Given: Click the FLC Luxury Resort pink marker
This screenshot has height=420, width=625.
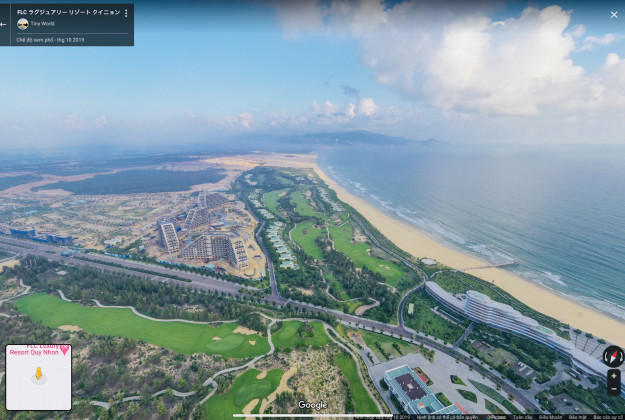Looking at the screenshot, I should [x=64, y=350].
